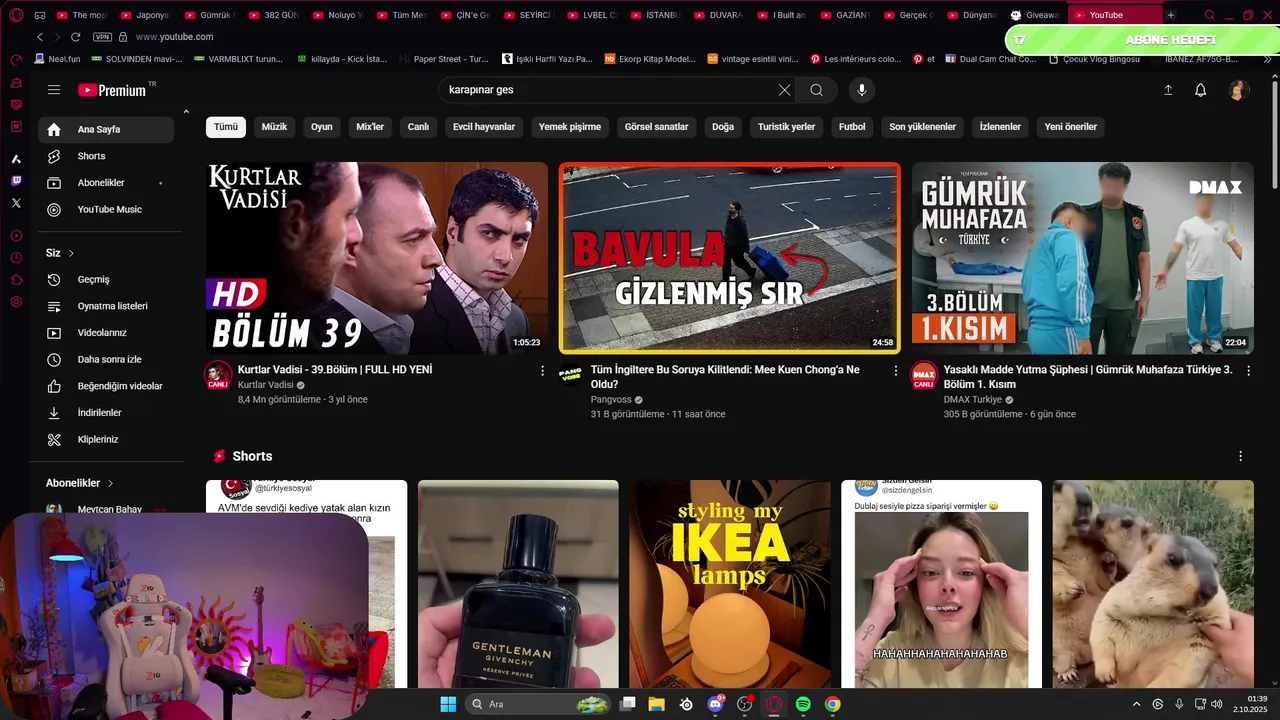Select the Turistik yerler chip

tap(786, 127)
